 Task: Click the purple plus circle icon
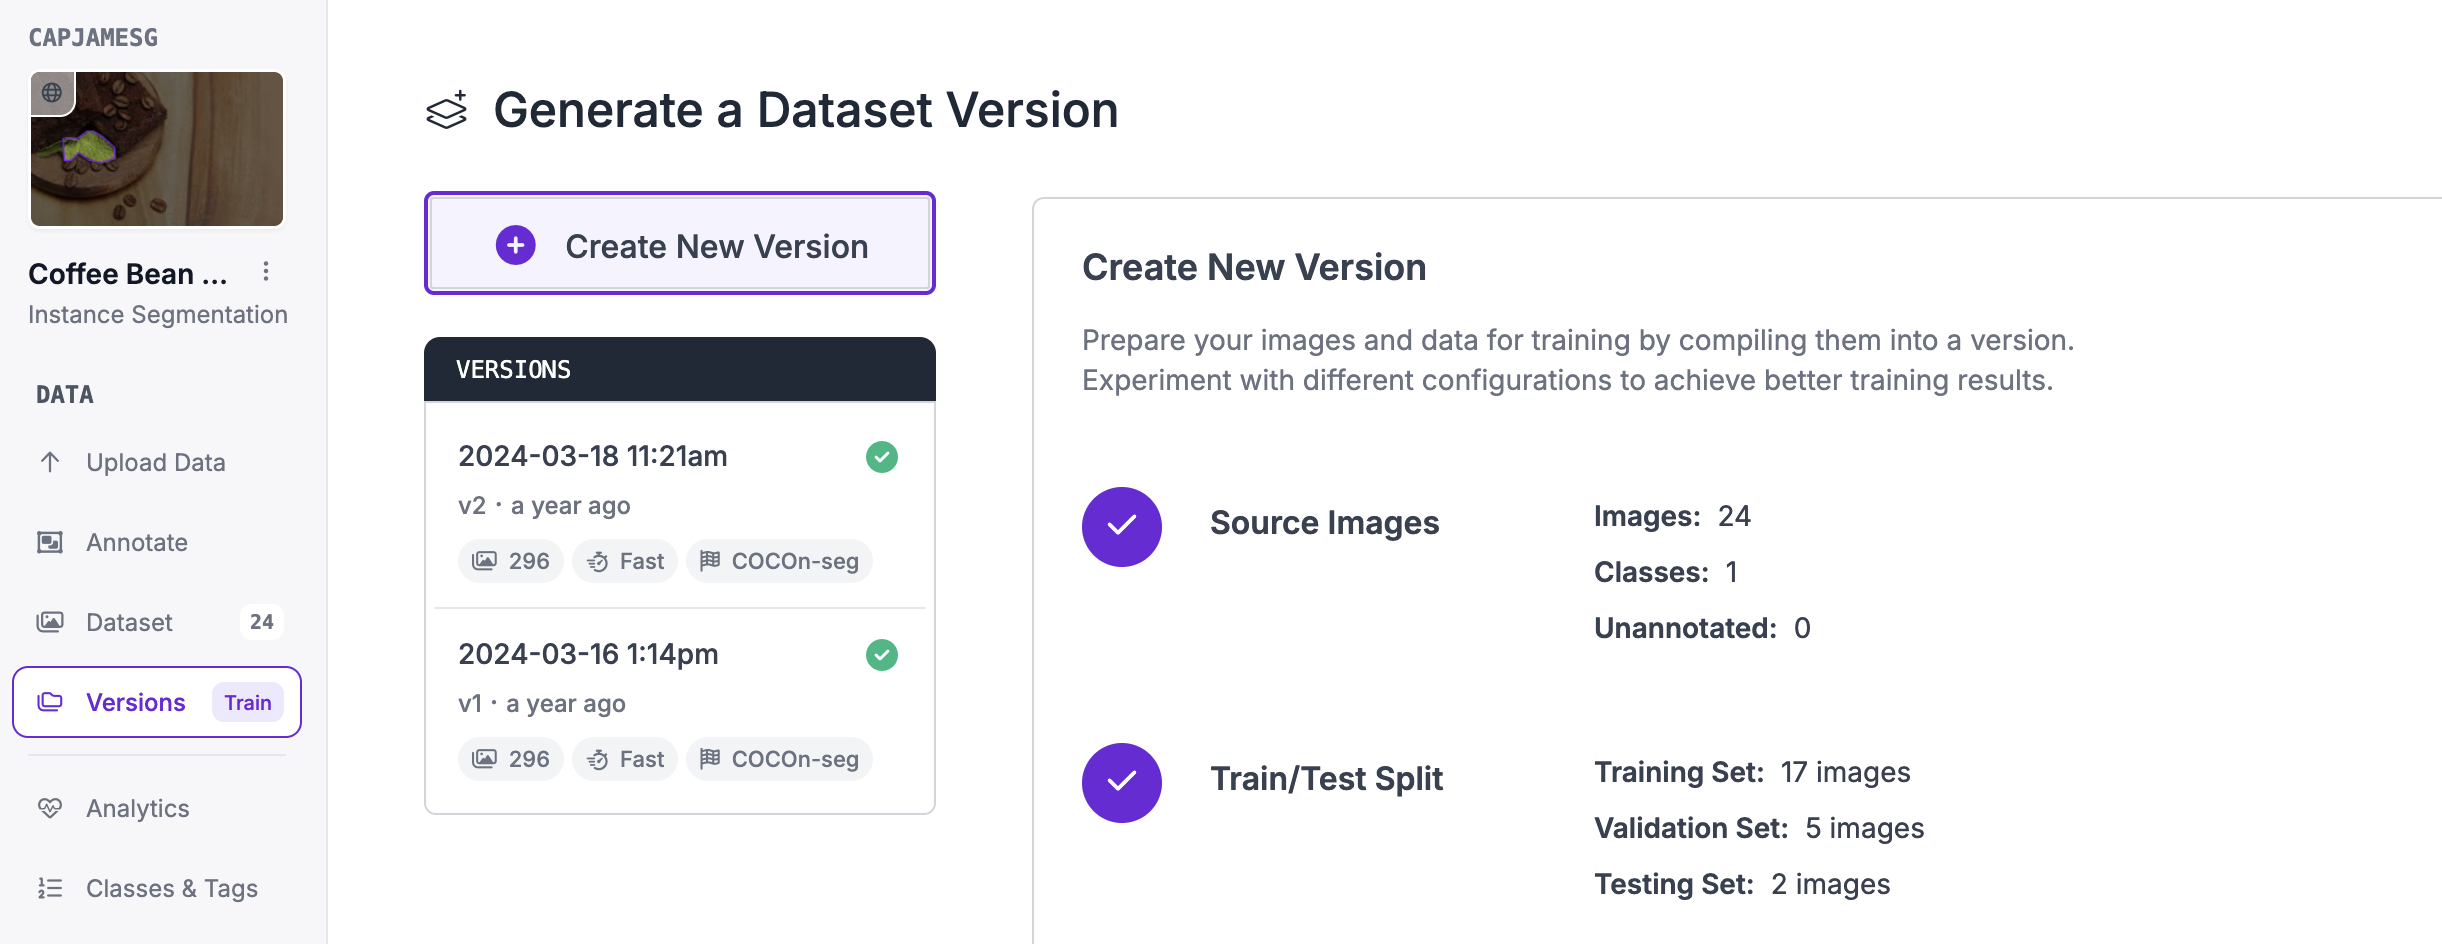pyautogui.click(x=516, y=245)
